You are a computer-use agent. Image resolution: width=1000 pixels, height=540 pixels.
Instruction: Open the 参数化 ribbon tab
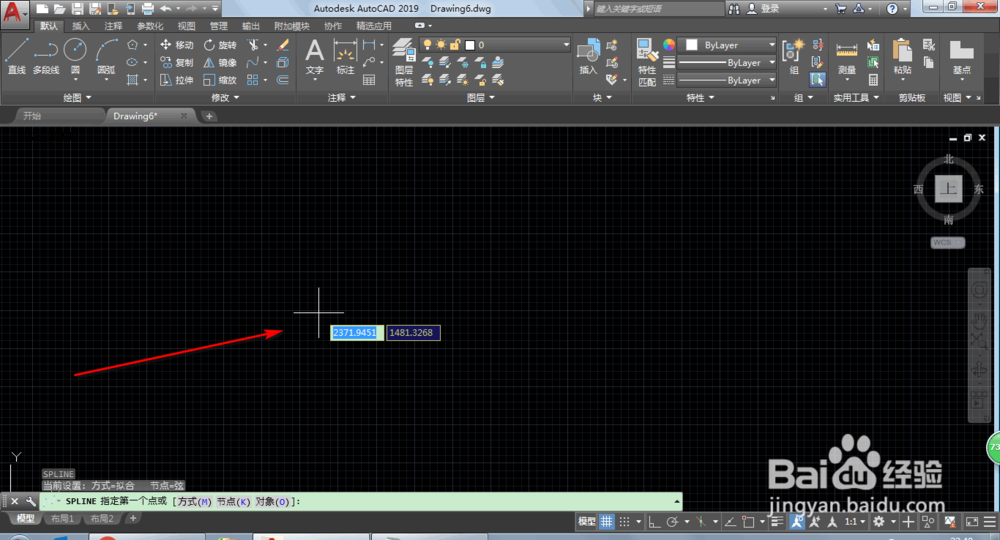151,26
